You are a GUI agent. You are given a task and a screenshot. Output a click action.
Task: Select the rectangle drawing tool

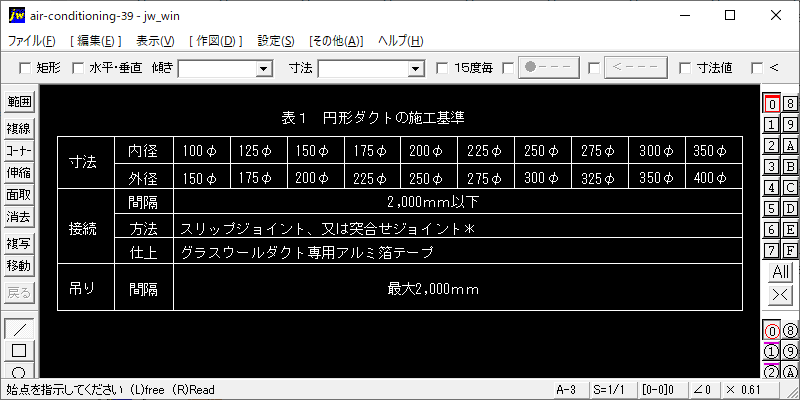point(19,351)
